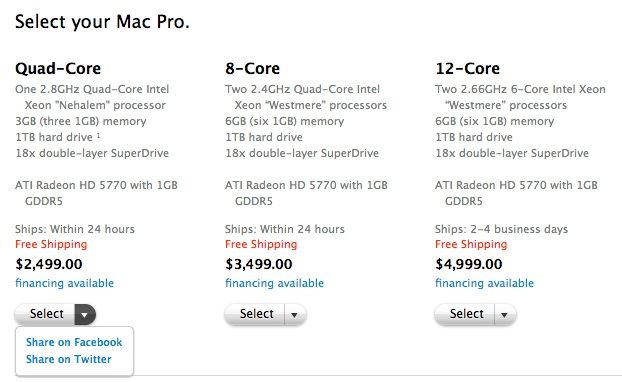Image resolution: width=622 pixels, height=382 pixels.
Task: Click the 8-Core heading
Action: click(252, 68)
